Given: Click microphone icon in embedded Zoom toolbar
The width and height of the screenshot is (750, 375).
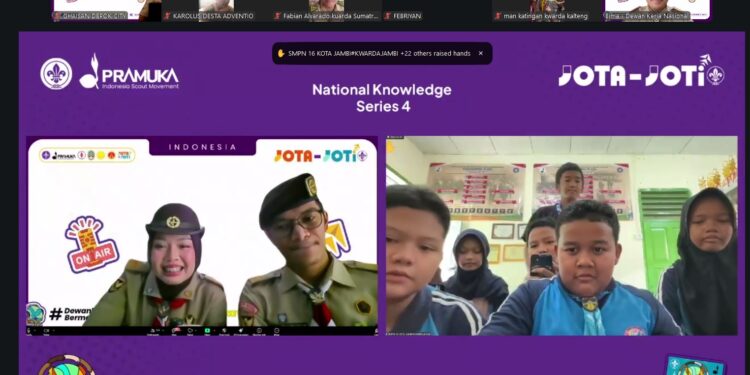Looking at the screenshot, I should click(x=29, y=331).
